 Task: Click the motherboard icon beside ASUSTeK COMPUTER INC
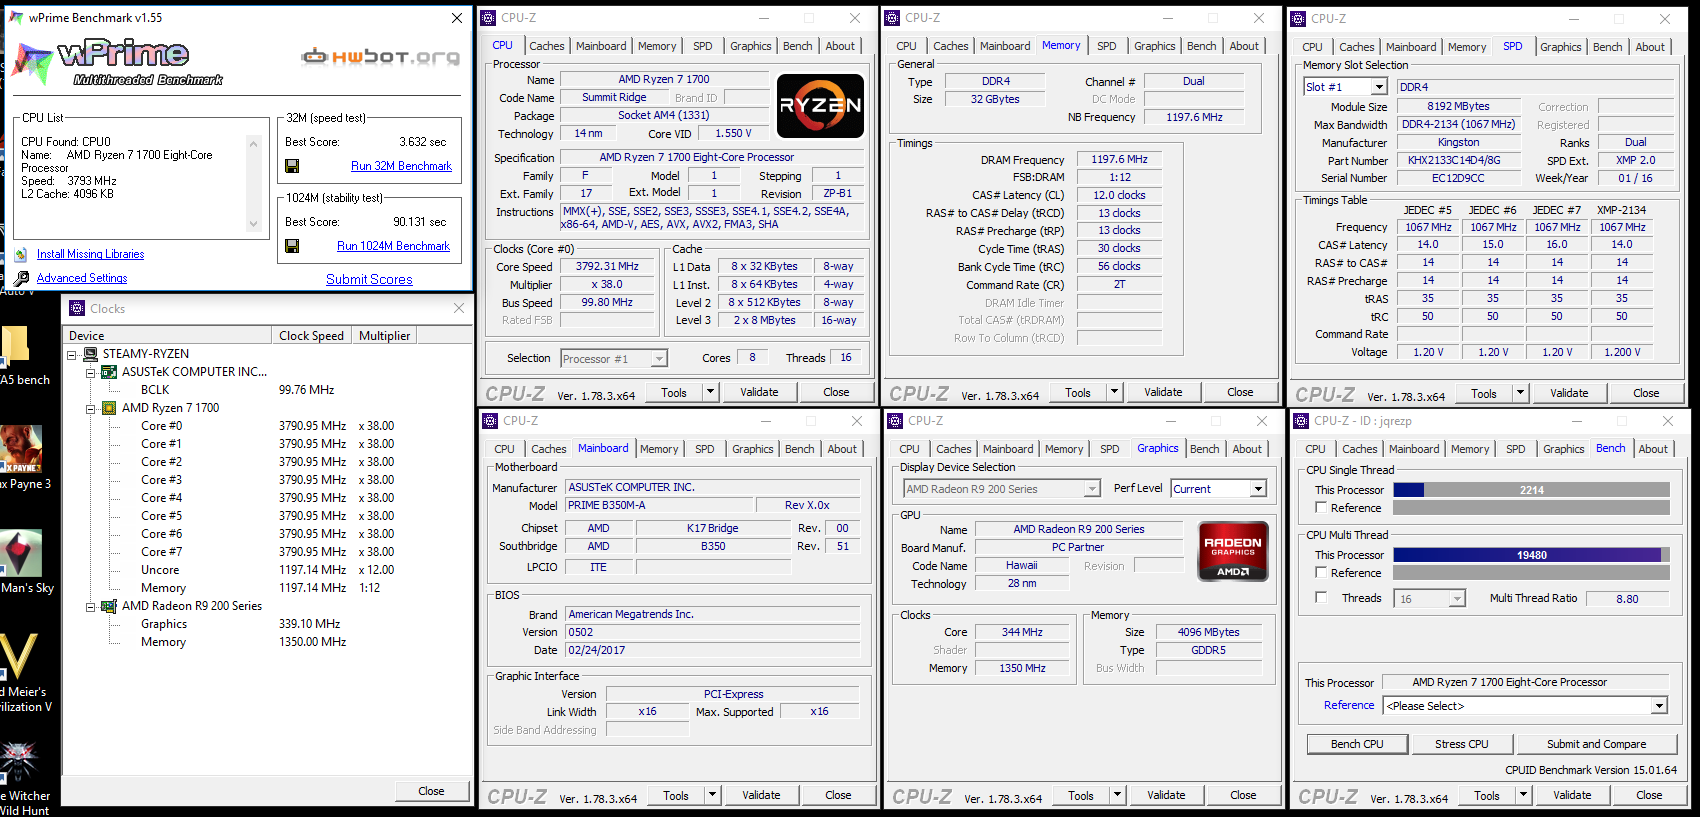(109, 372)
